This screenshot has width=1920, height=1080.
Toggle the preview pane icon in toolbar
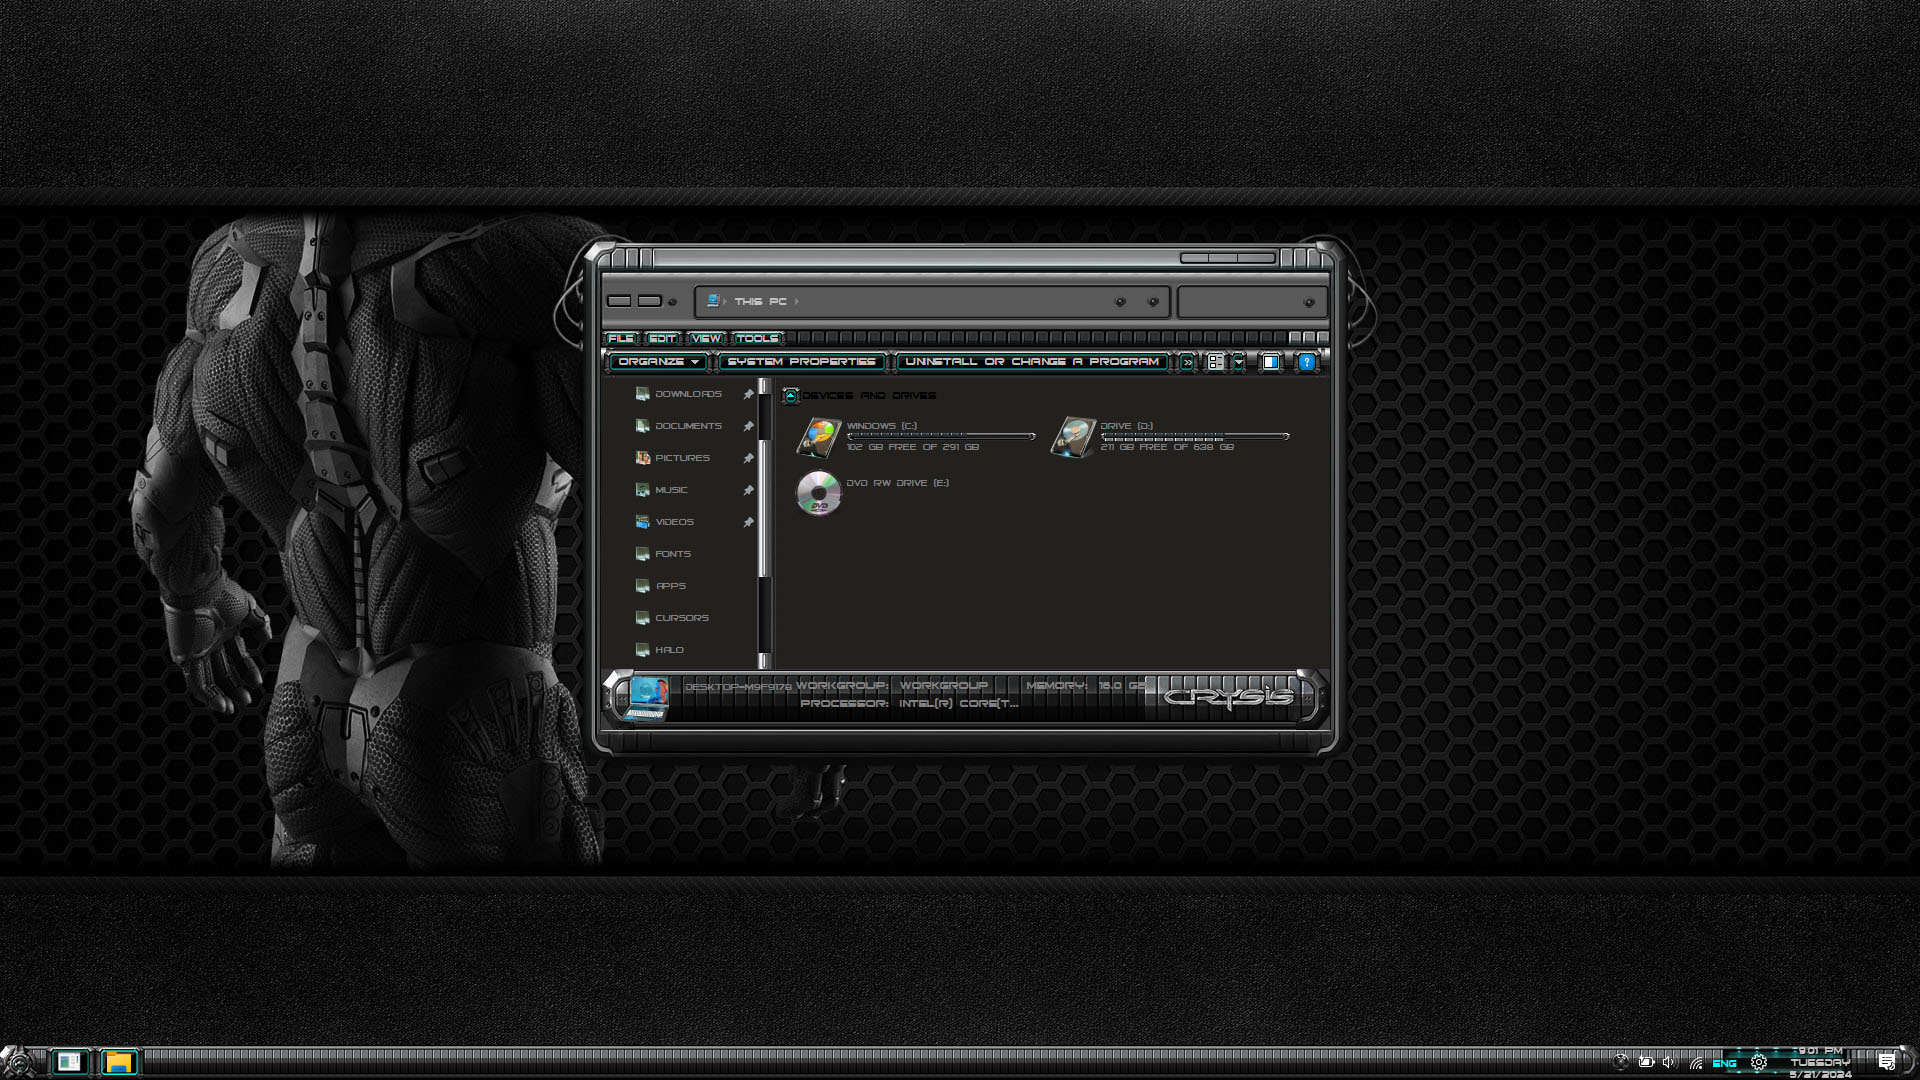coord(1270,362)
